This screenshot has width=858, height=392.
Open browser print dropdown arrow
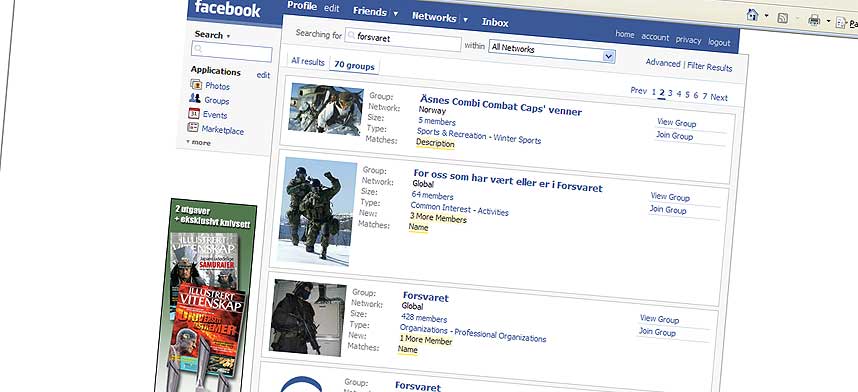click(x=828, y=22)
